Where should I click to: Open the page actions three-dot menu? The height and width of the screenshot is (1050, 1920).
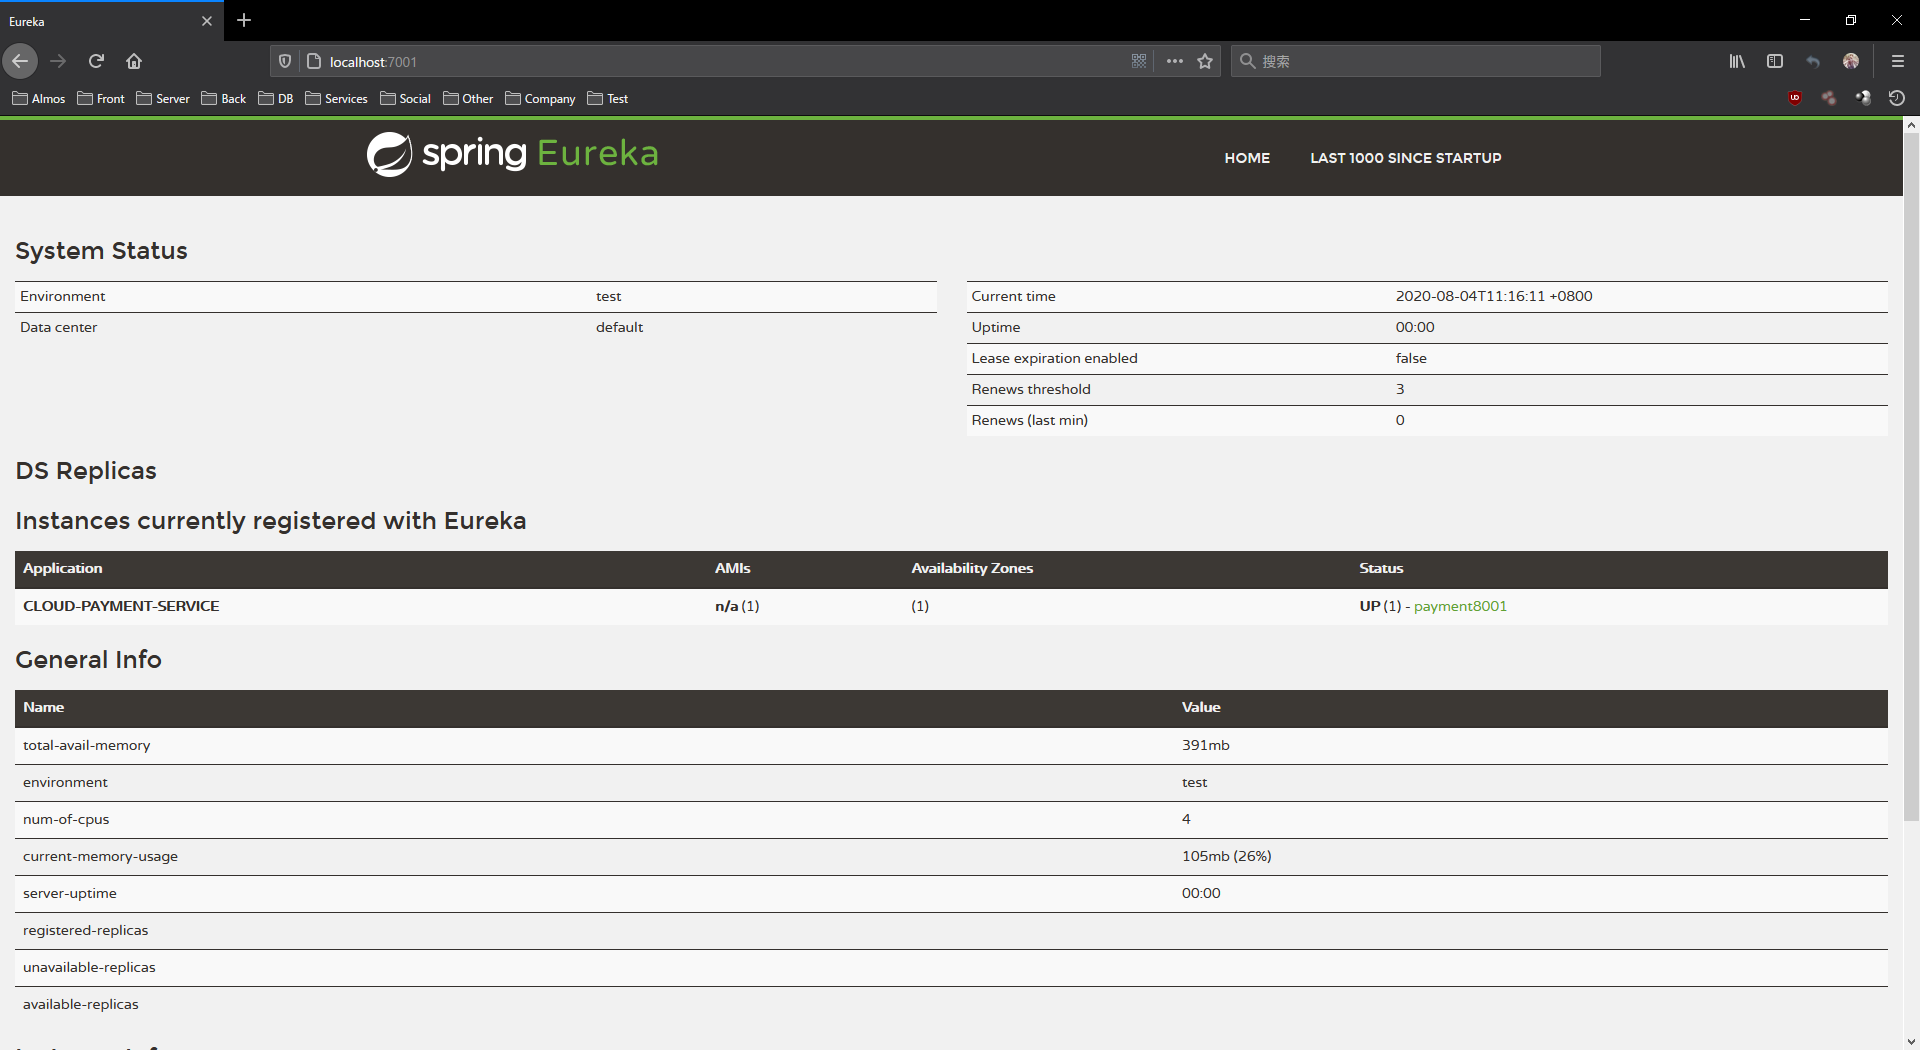pos(1174,61)
